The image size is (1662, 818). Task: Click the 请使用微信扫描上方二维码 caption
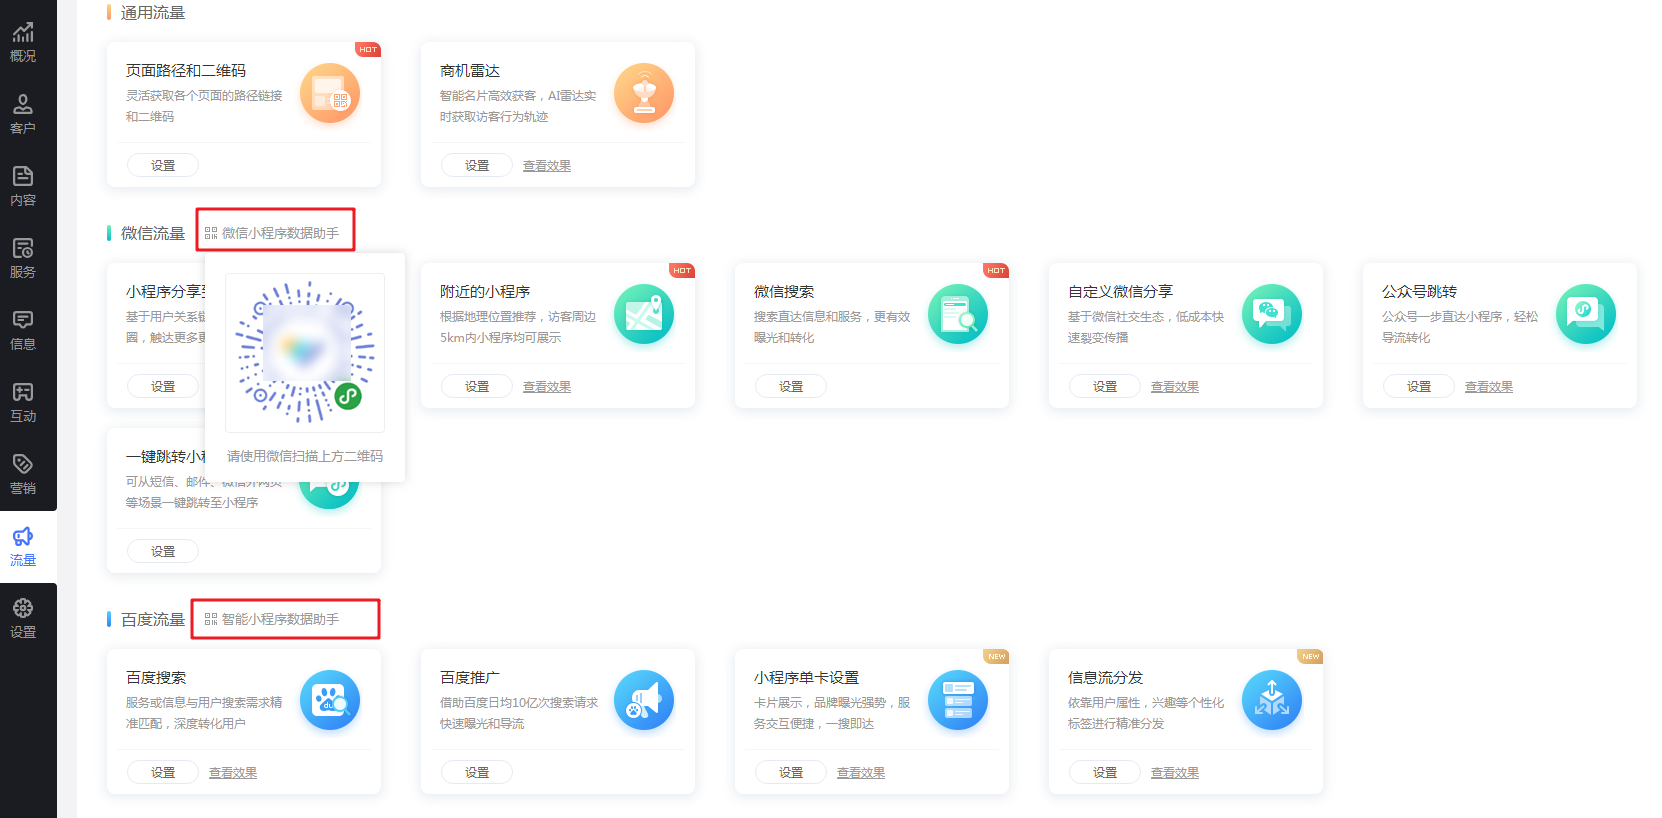click(305, 456)
